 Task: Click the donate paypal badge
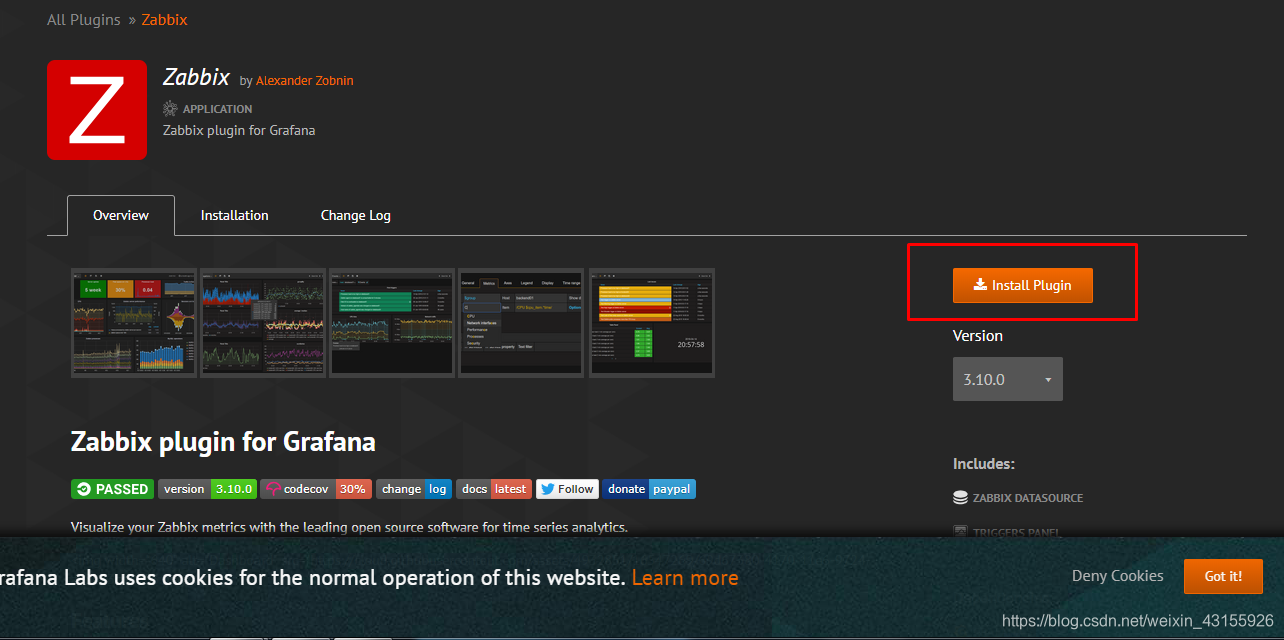point(649,489)
